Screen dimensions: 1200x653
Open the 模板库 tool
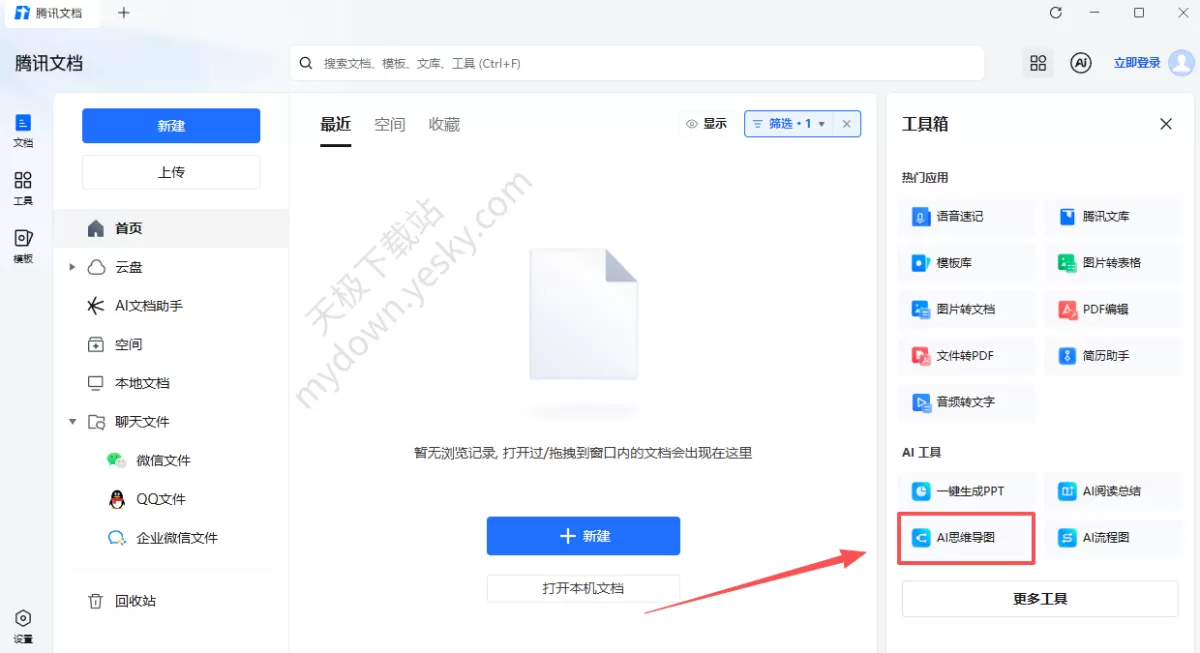point(968,262)
